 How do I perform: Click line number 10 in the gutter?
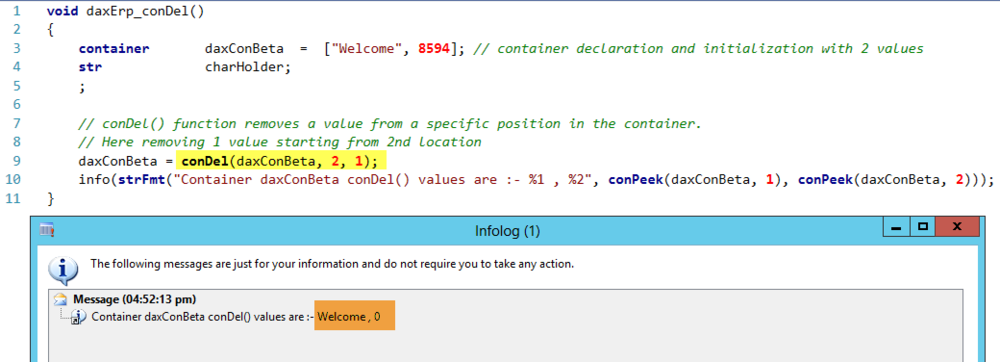tap(13, 180)
